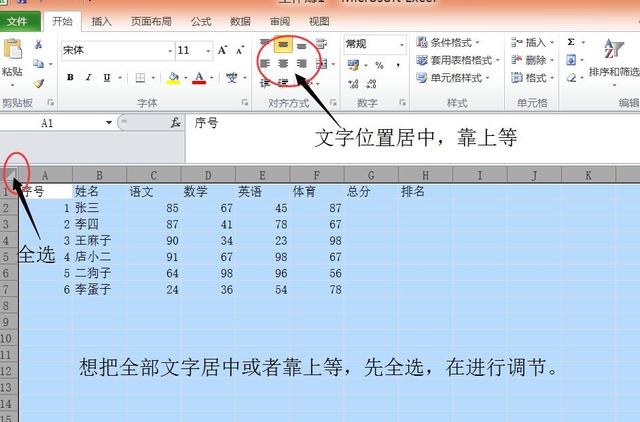
Task: Click the Sort and Filter (排序和筛选) icon
Action: click(613, 49)
